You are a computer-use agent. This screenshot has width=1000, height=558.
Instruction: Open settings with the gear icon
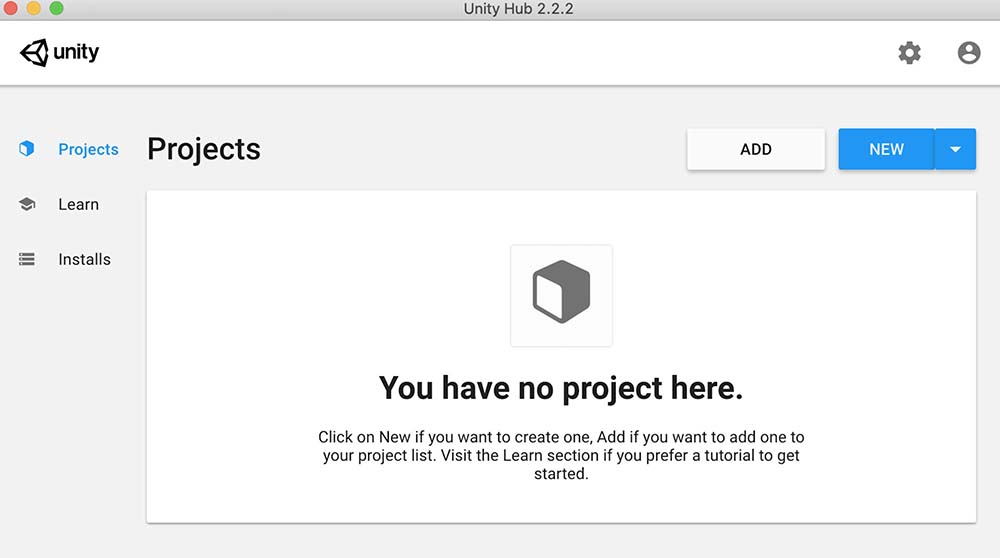click(x=909, y=53)
